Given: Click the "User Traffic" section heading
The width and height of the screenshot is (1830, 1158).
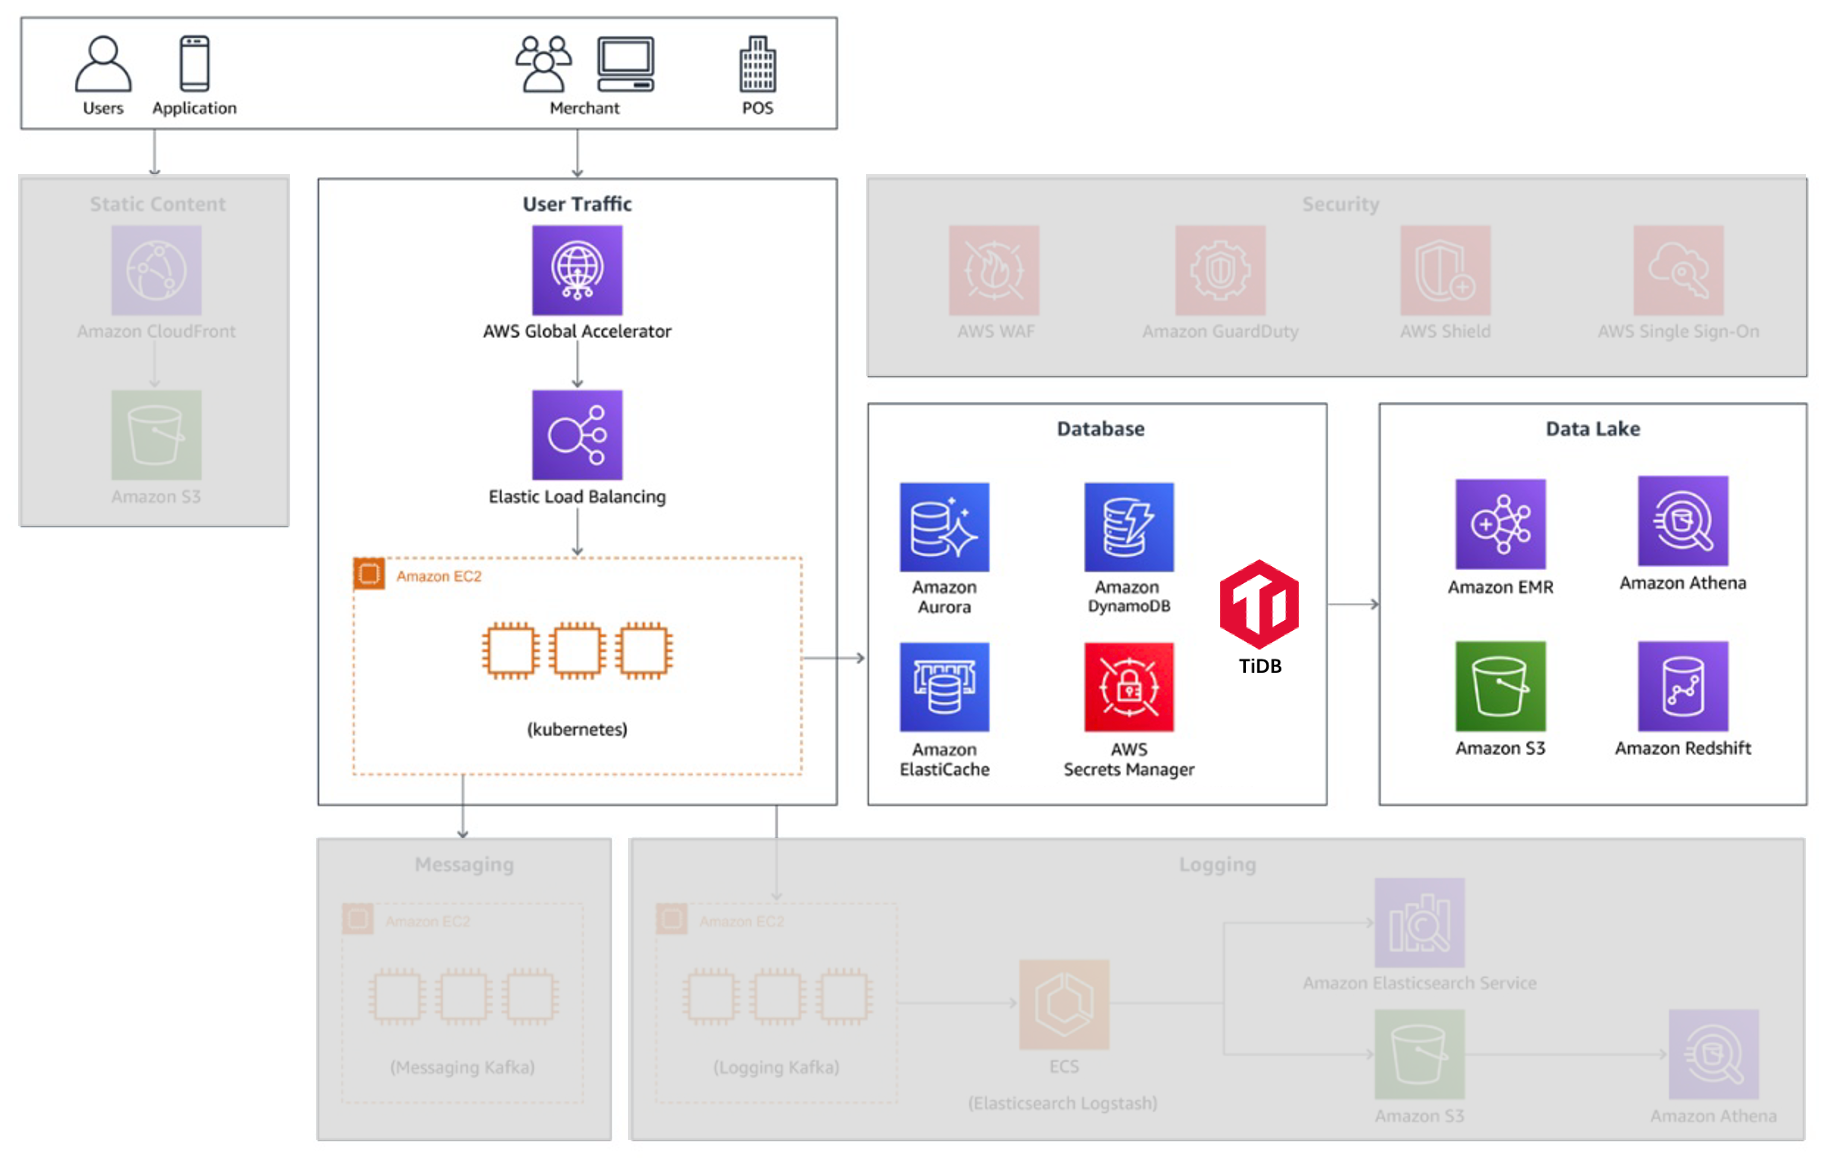Looking at the screenshot, I should tap(577, 204).
